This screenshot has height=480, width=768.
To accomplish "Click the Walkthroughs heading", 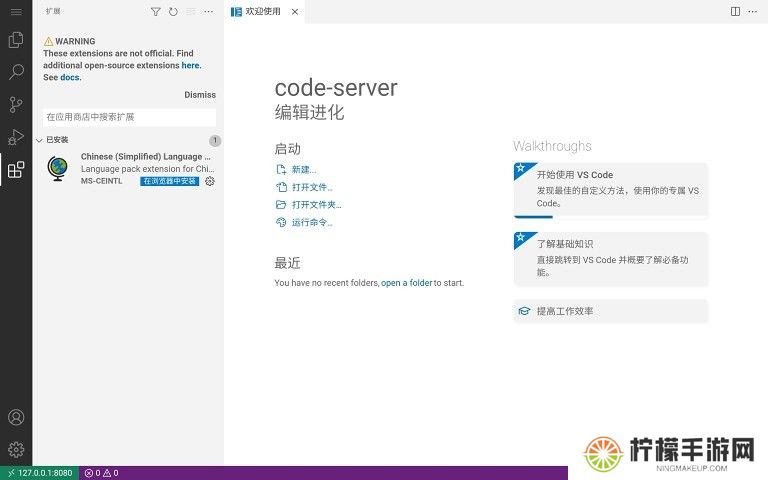I will (552, 146).
